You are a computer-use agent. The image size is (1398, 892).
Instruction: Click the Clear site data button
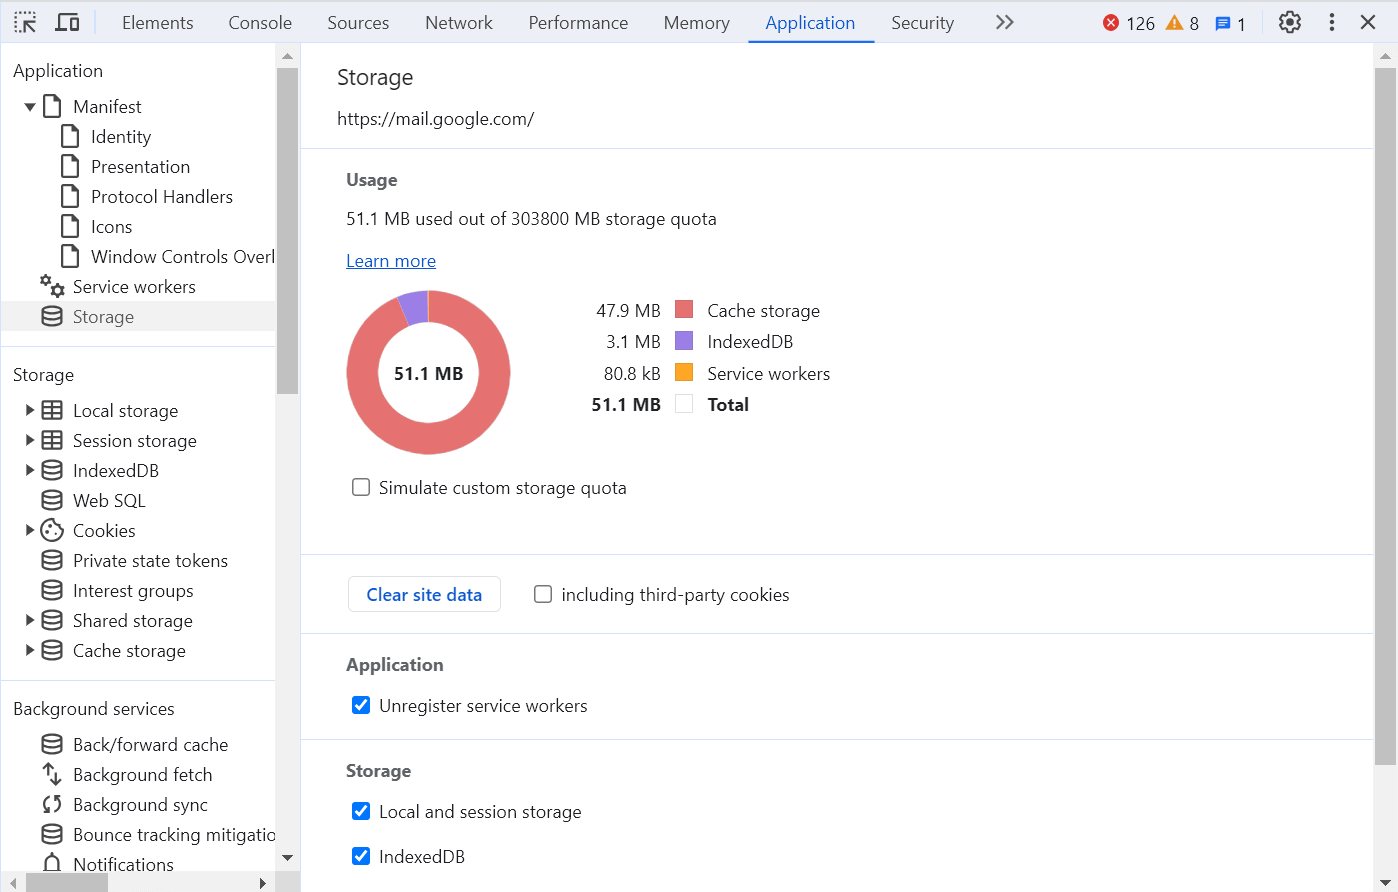[424, 595]
